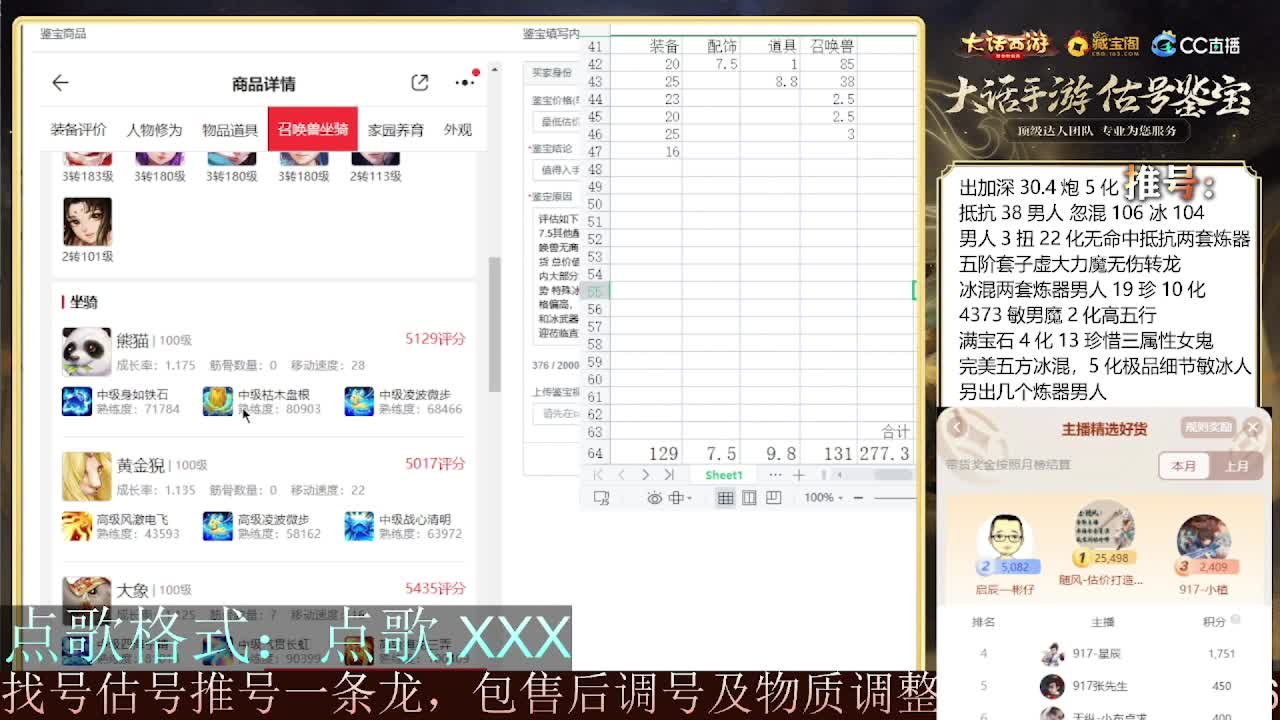Click the 鉴宝原因 text area
The width and height of the screenshot is (1280, 720).
pos(557,277)
